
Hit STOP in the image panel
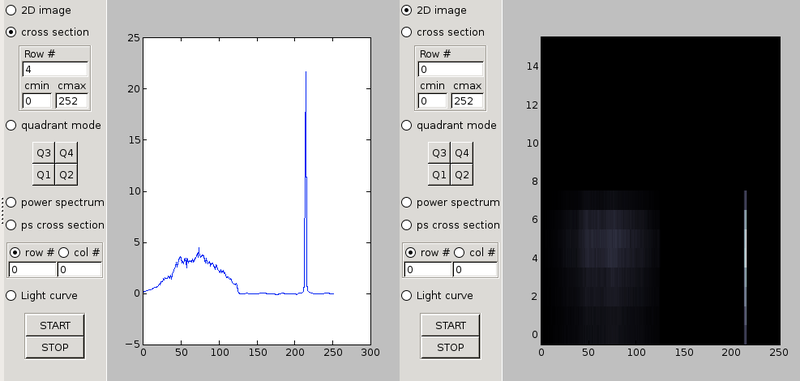pos(450,347)
